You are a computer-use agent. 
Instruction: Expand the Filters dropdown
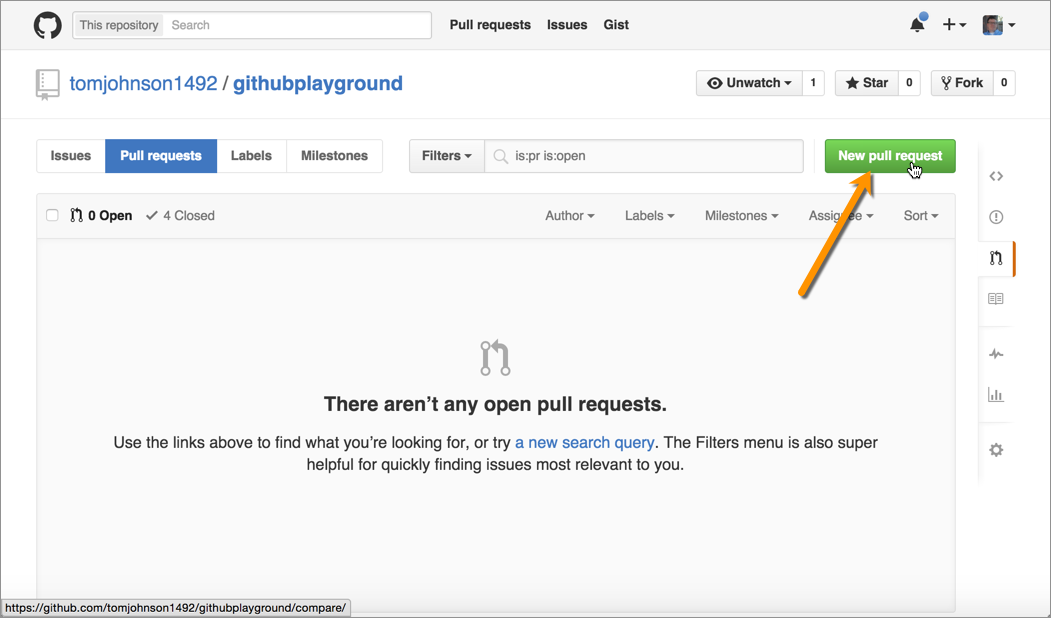(x=447, y=156)
